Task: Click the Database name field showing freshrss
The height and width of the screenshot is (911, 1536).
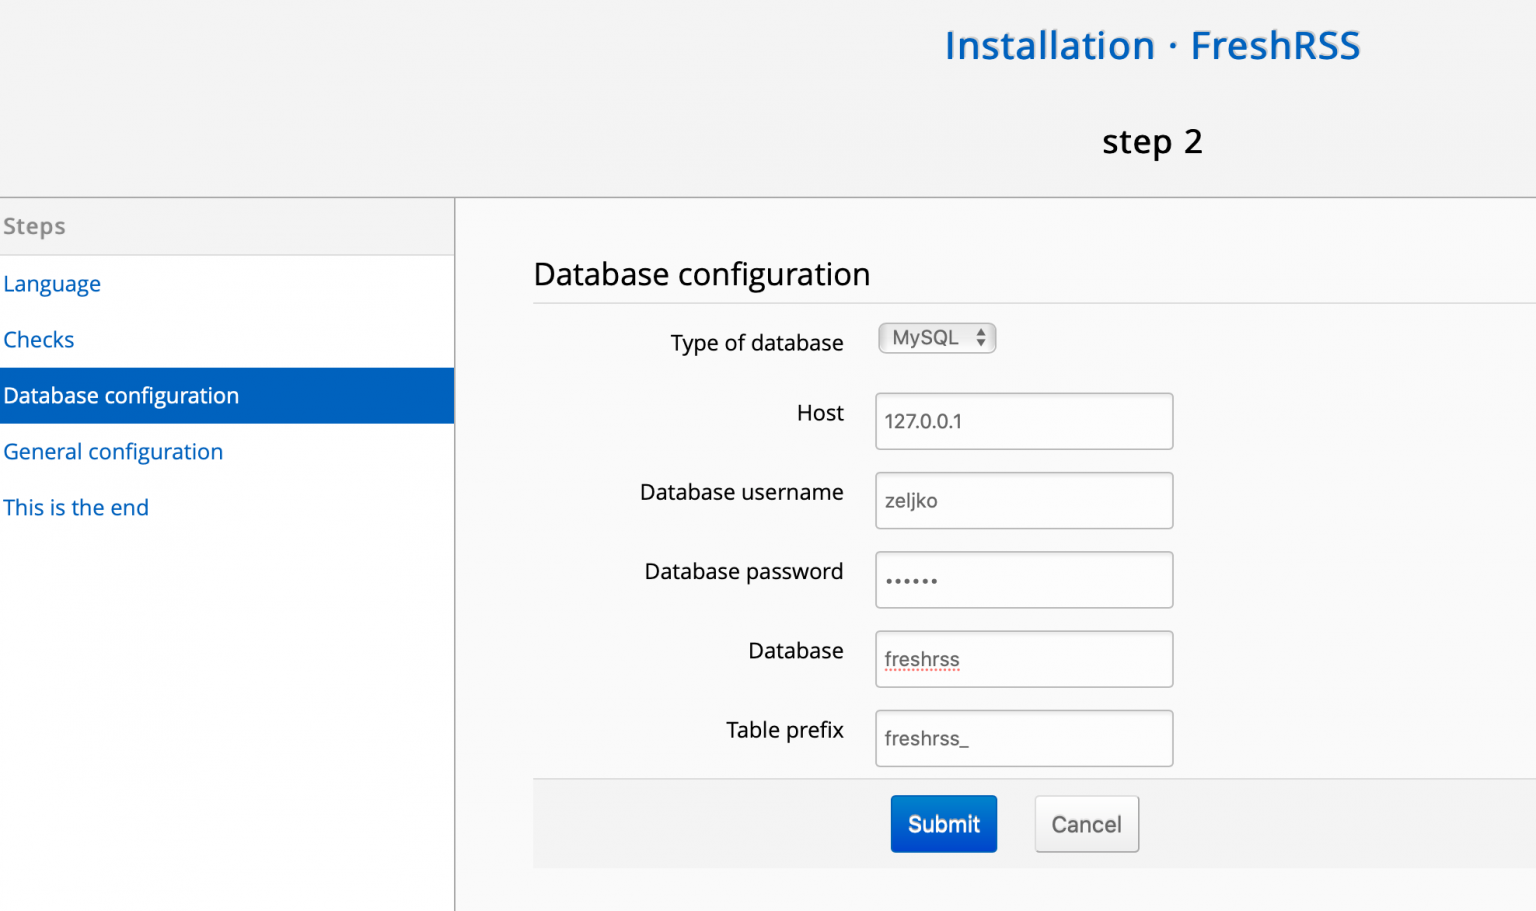Action: [x=1023, y=659]
